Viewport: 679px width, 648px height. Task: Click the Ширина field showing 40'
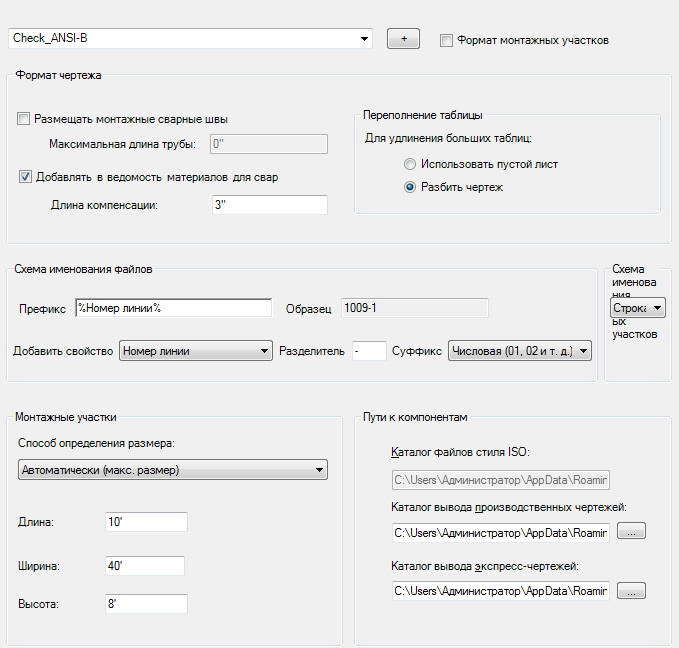145,566
